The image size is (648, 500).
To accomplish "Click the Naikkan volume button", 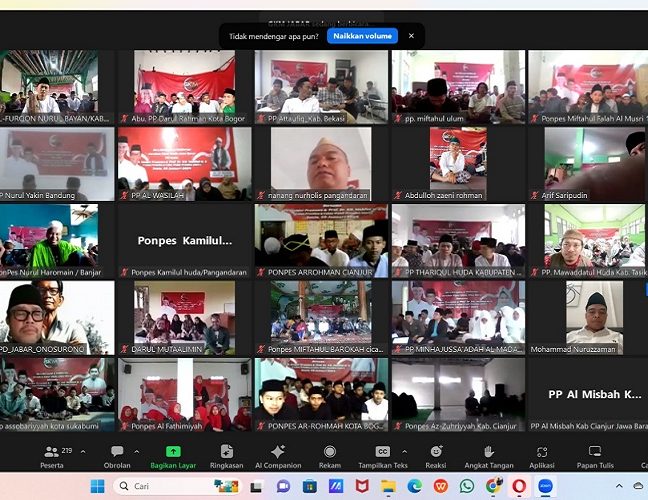I will coord(362,36).
